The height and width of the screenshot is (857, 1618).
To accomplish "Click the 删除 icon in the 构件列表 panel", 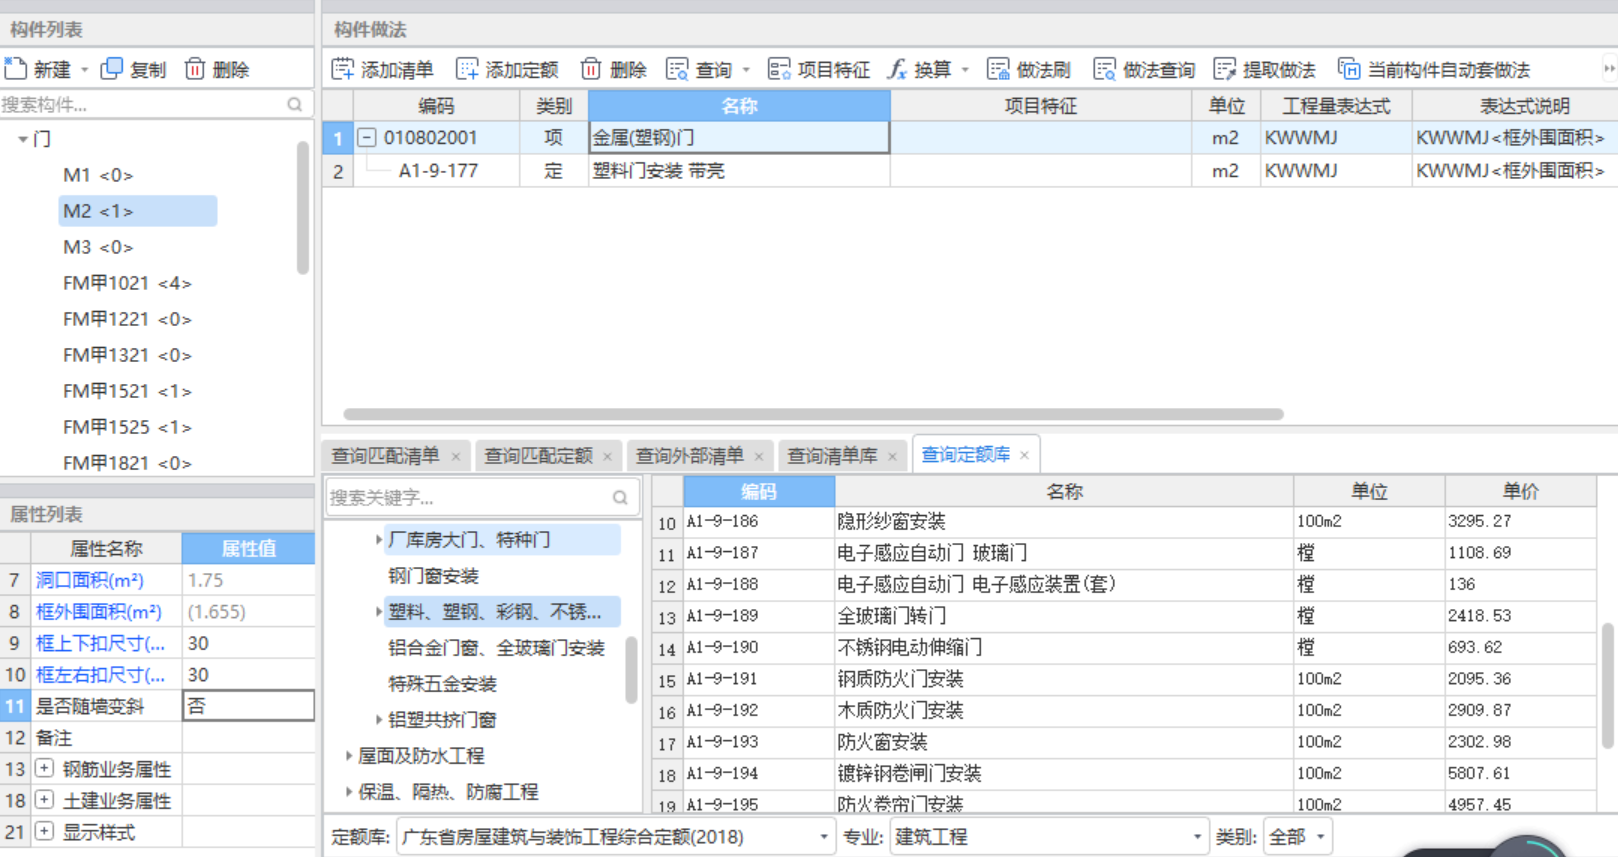I will click(x=195, y=69).
